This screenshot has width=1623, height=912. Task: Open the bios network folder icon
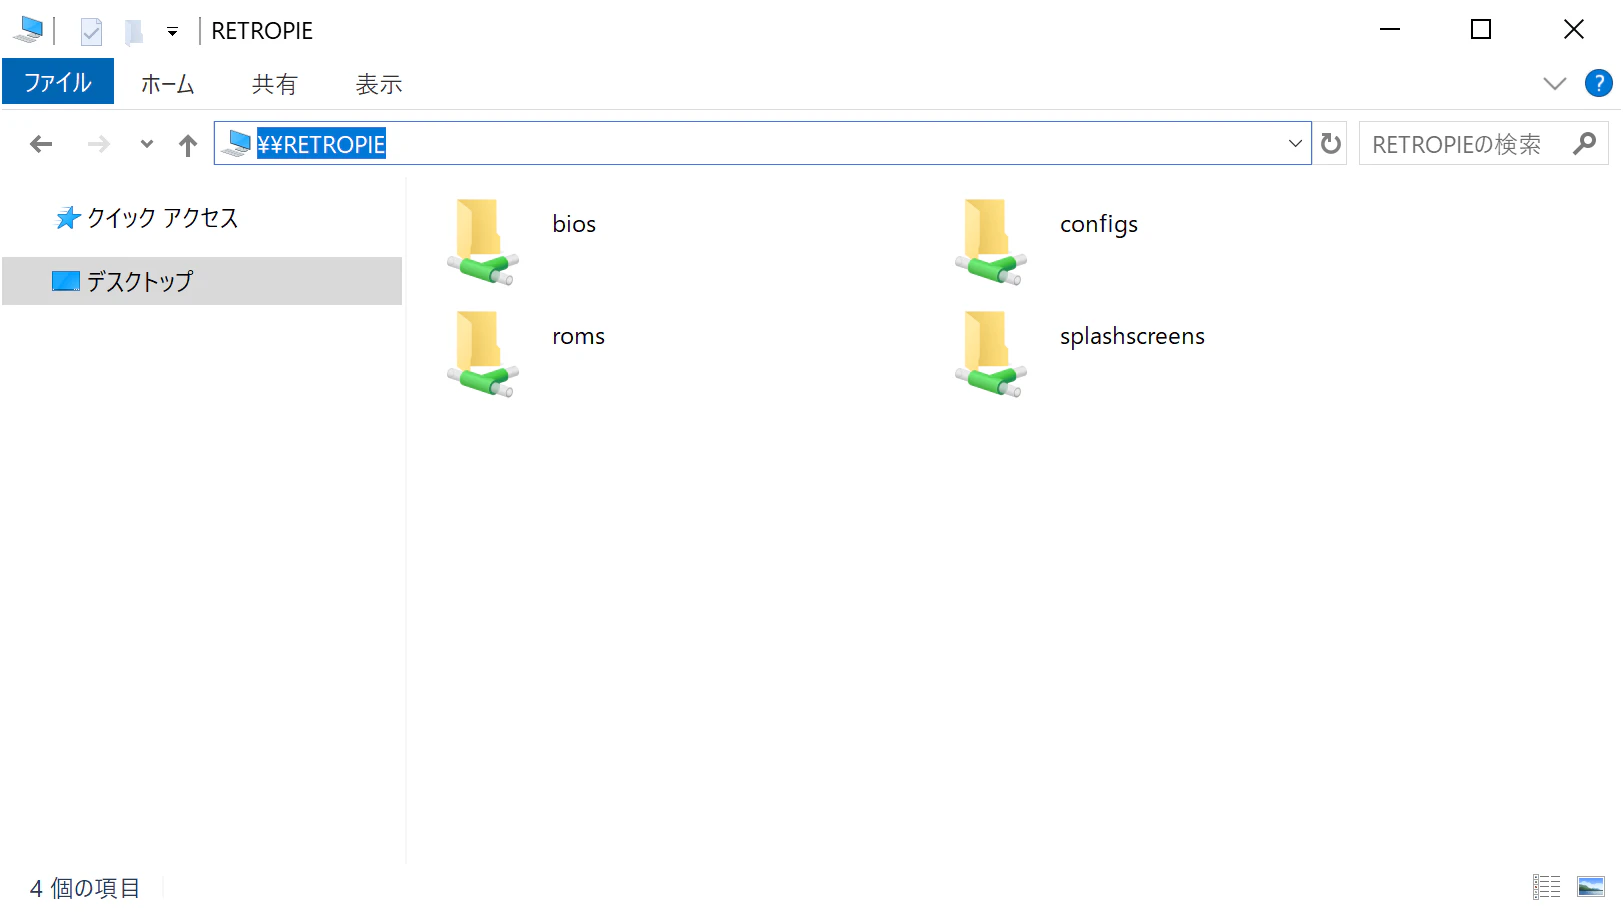point(483,242)
